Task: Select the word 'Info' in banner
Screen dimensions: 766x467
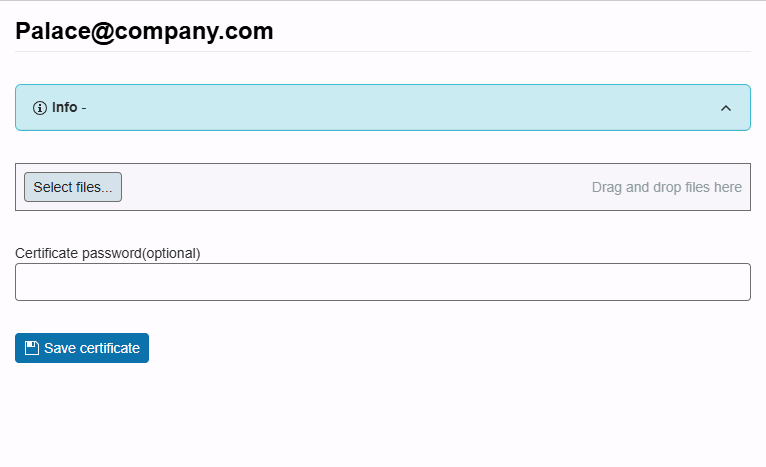Action: click(64, 107)
